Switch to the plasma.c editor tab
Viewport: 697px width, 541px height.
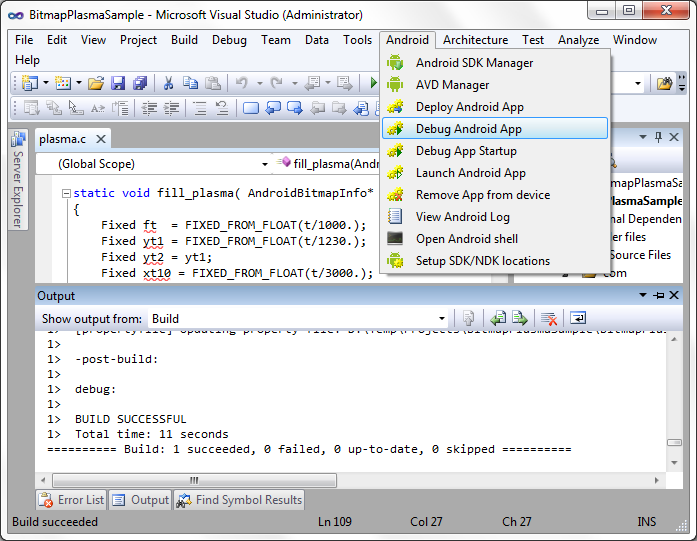[x=63, y=139]
